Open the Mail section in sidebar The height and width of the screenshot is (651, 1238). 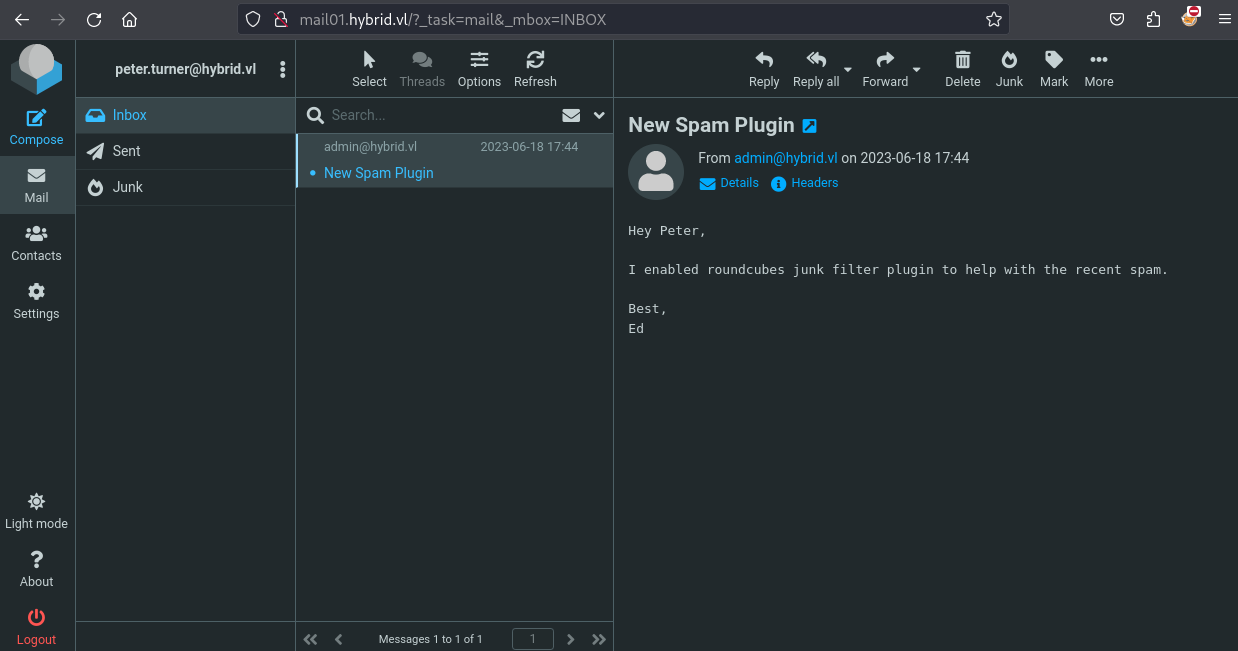(x=36, y=185)
